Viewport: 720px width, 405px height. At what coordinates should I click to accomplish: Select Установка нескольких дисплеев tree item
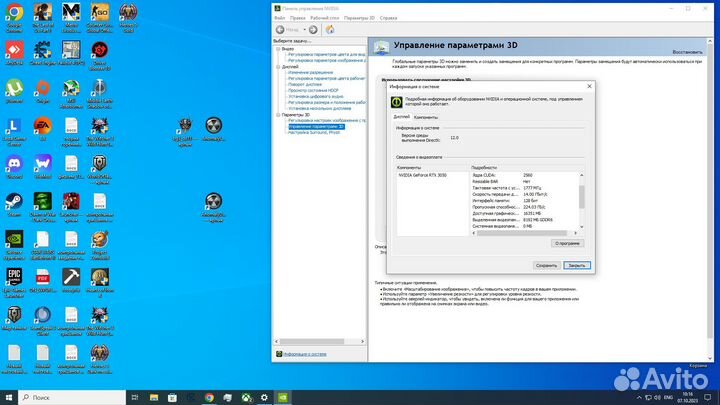[320, 108]
